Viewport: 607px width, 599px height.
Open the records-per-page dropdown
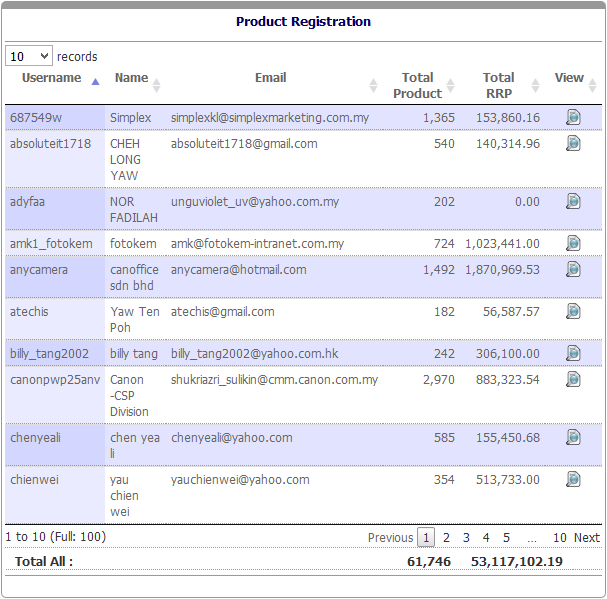(29, 57)
